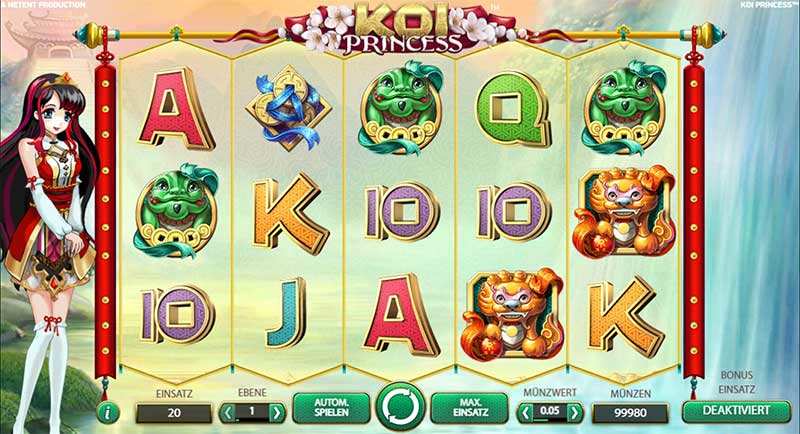
Task: Click the teal J symbol
Action: coord(286,313)
